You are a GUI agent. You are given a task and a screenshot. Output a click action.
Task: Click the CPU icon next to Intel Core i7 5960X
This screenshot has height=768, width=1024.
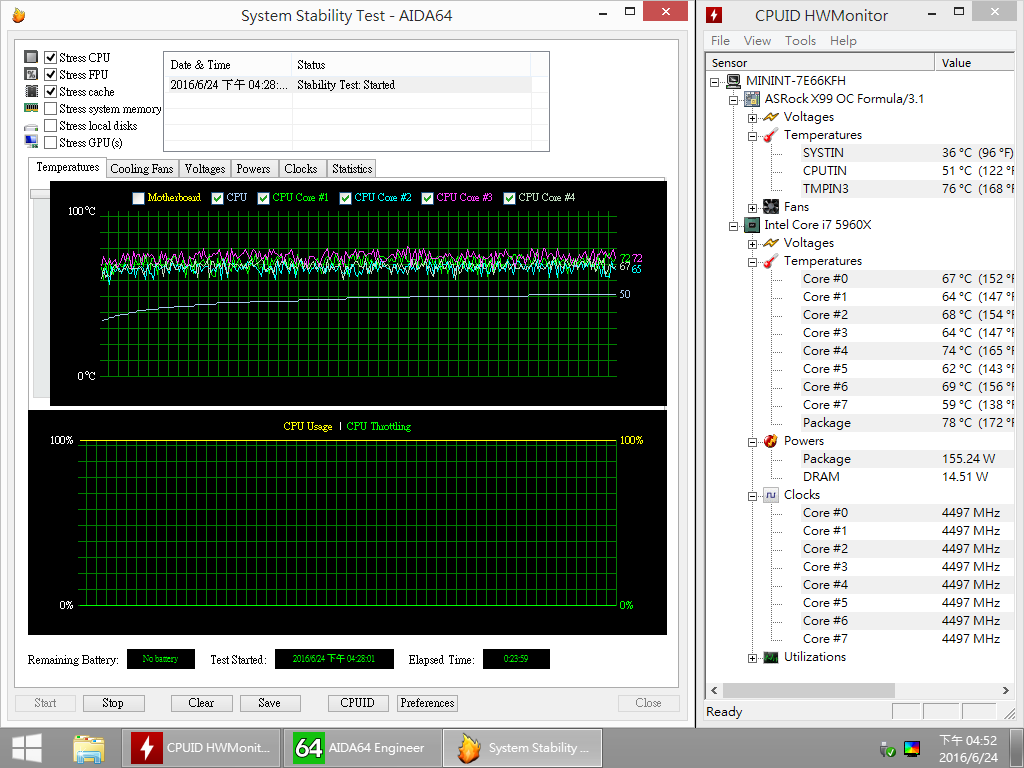pyautogui.click(x=752, y=225)
